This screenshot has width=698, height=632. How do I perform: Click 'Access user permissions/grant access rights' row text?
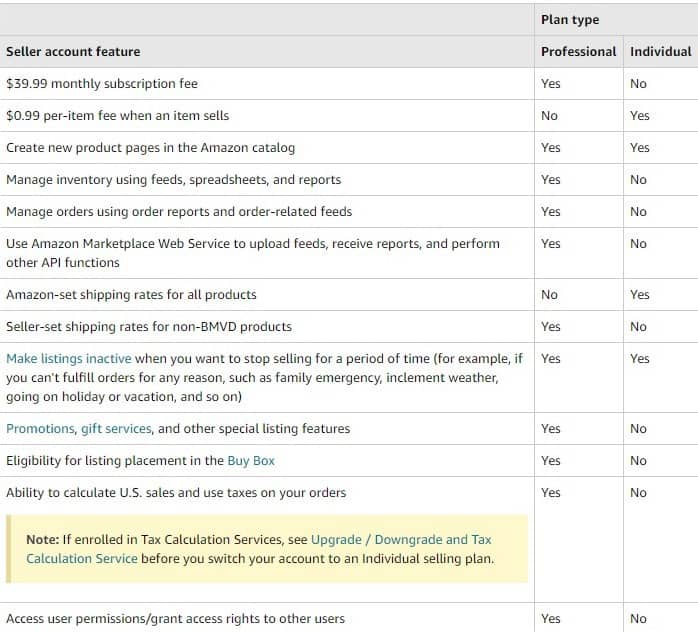click(x=175, y=619)
